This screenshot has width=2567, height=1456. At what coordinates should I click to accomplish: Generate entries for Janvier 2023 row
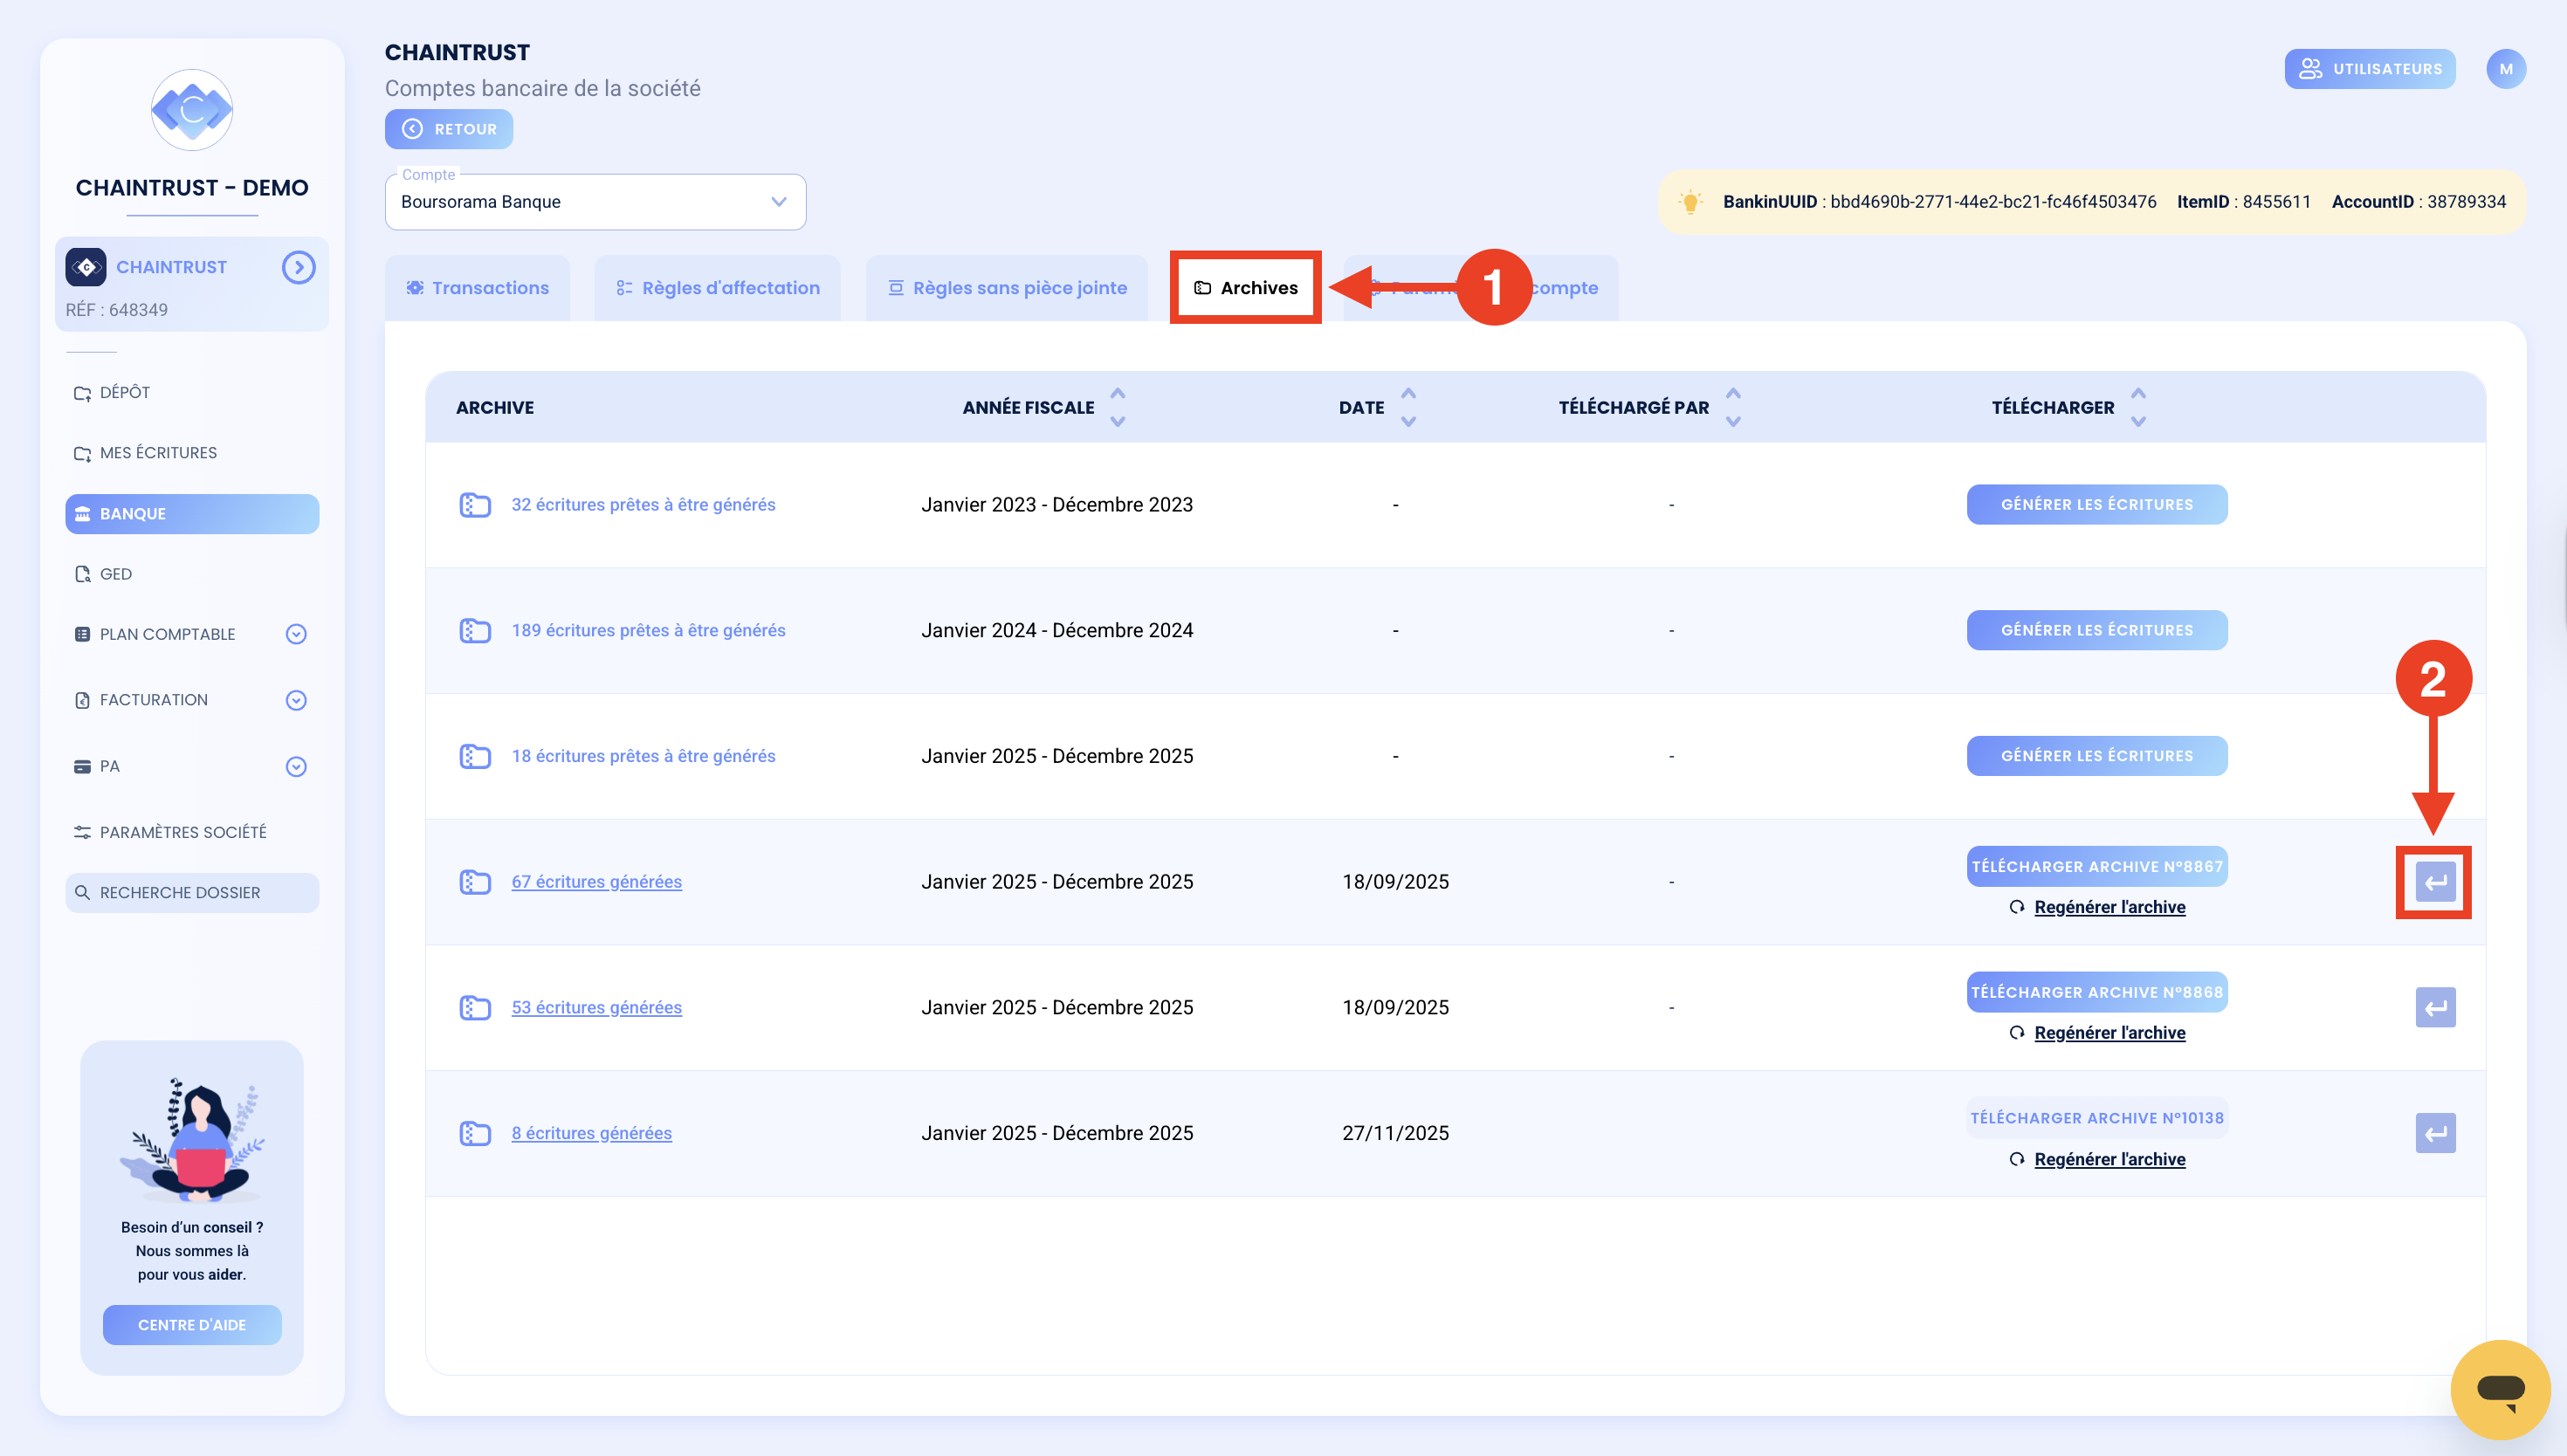[x=2097, y=504]
